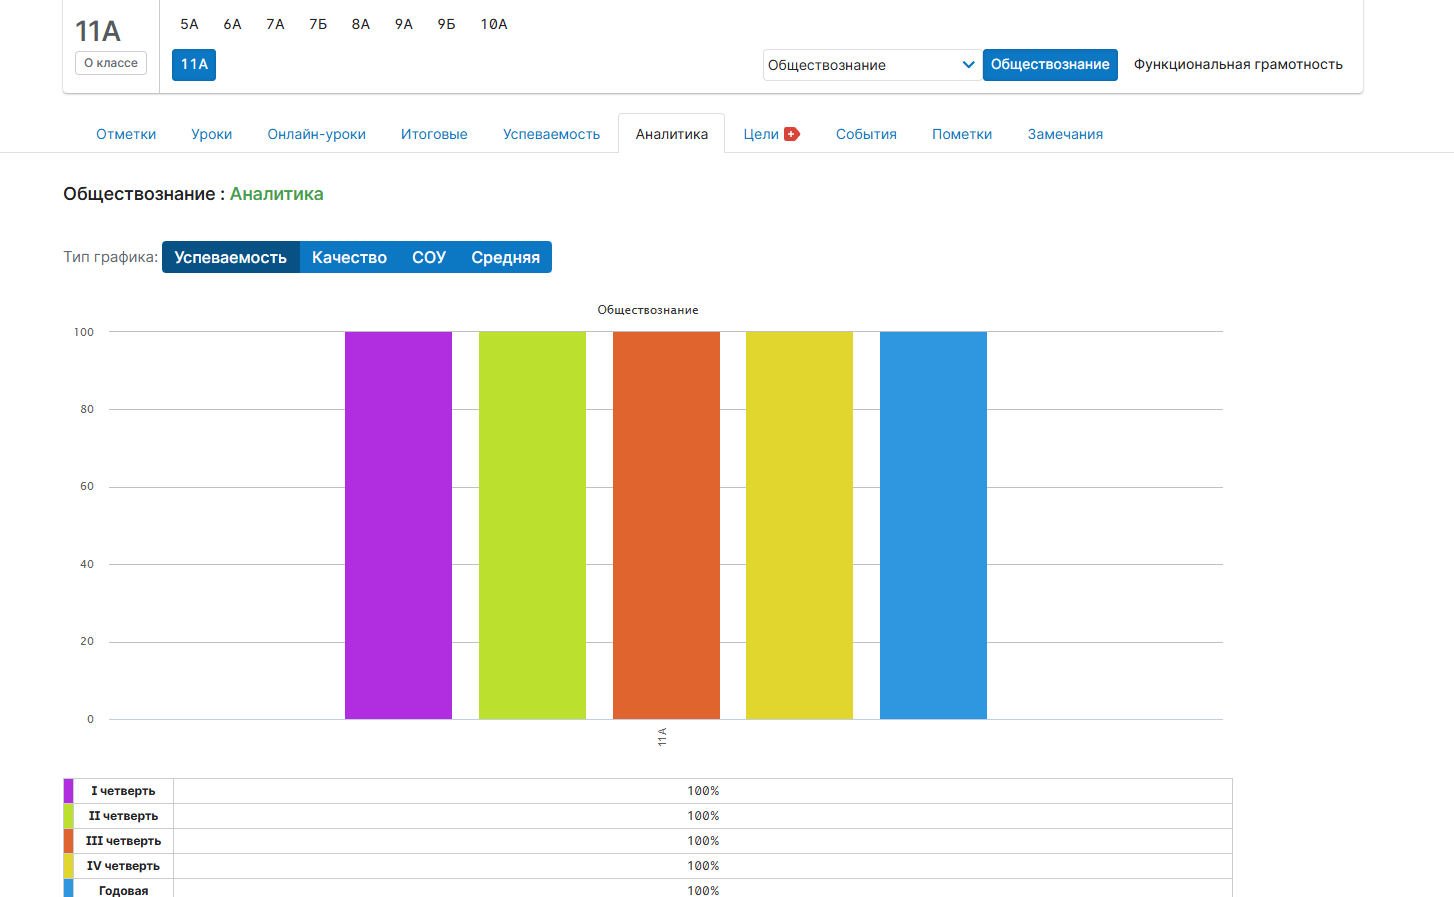
Task: Open Функциональная грамотность link
Action: 1238,65
